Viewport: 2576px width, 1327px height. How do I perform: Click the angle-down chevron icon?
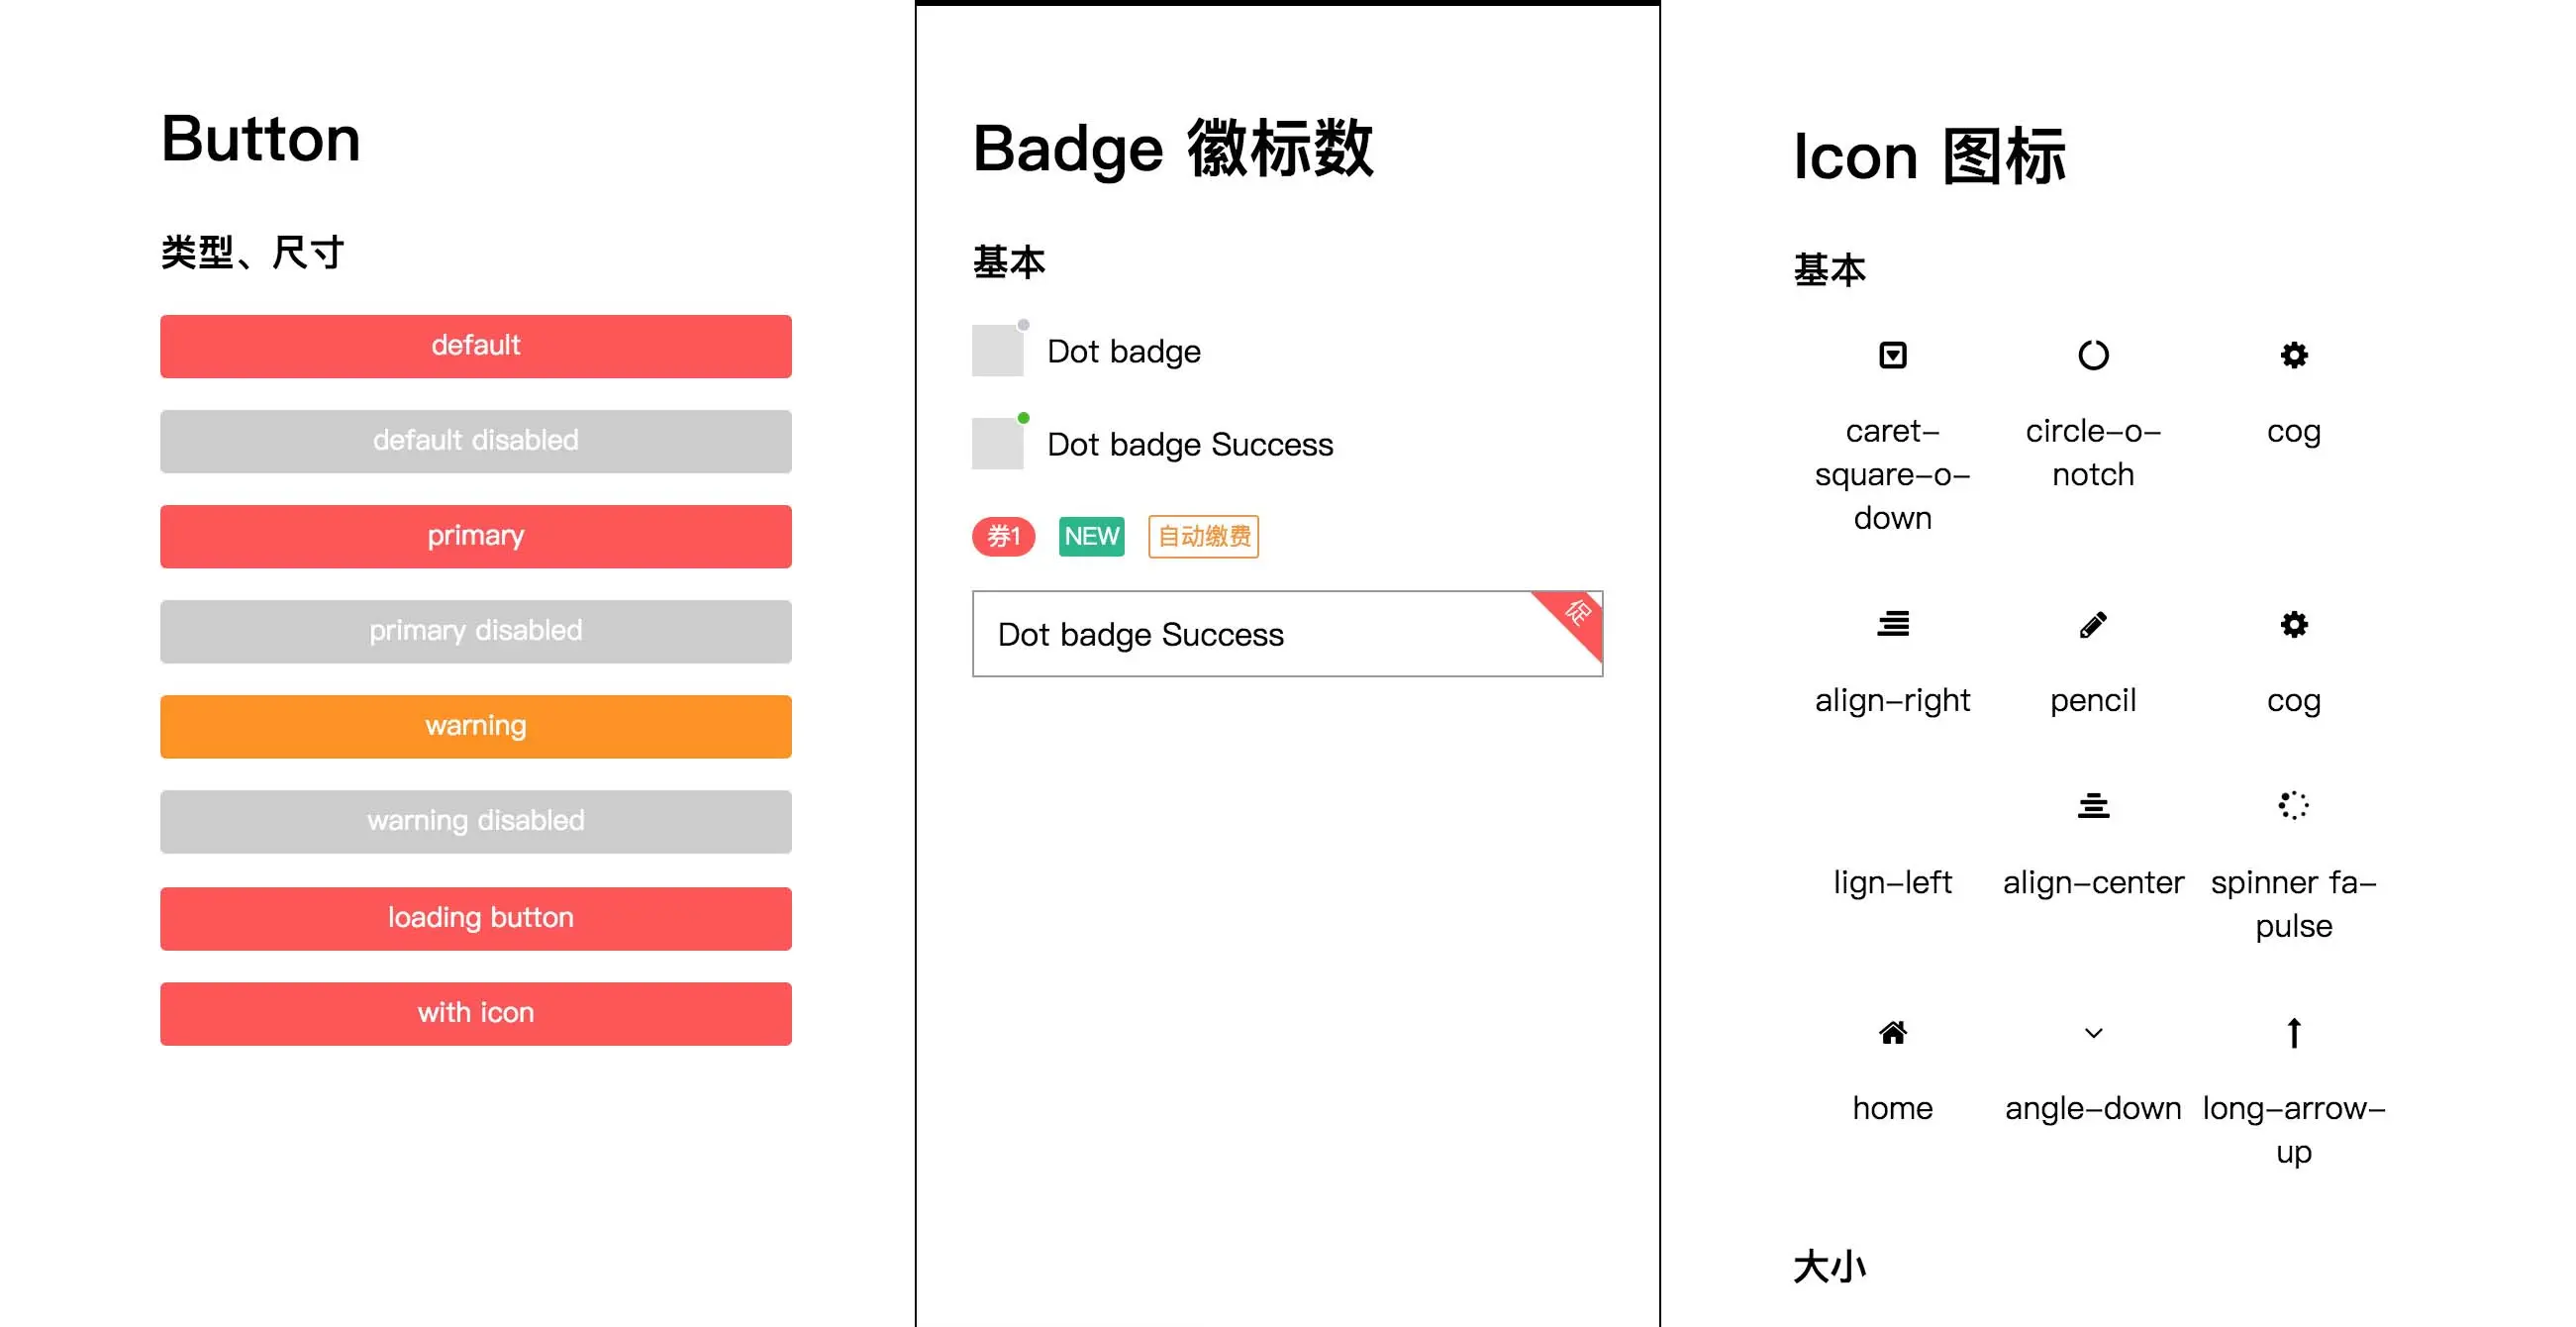[2093, 1032]
